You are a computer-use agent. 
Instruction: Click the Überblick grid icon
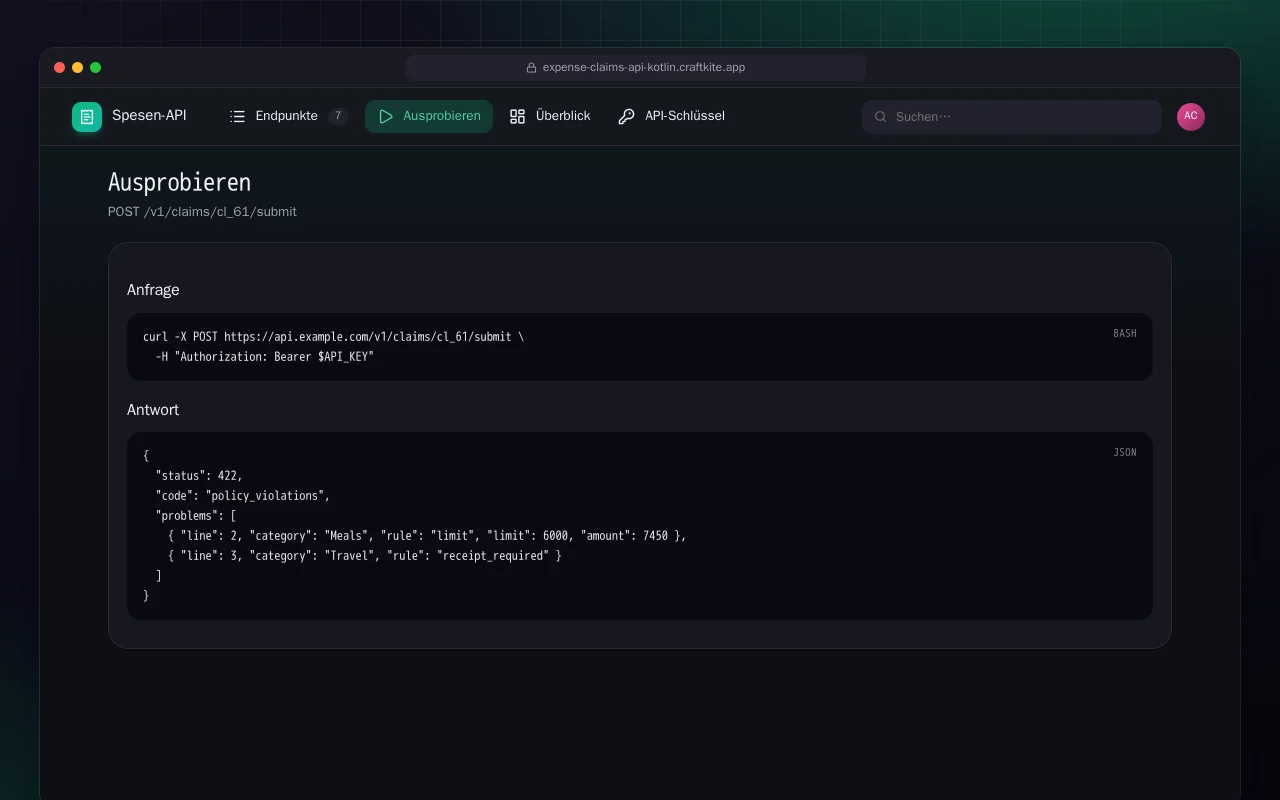(x=517, y=116)
